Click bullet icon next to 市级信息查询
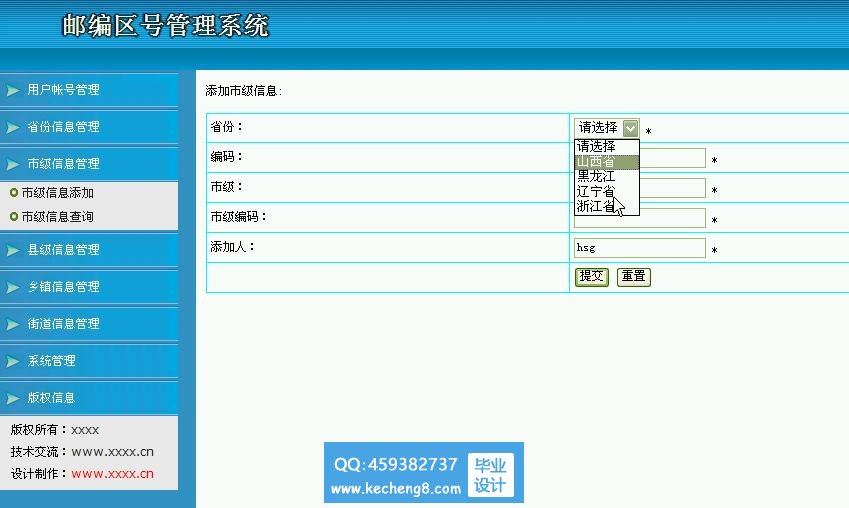The image size is (849, 508). [14, 217]
